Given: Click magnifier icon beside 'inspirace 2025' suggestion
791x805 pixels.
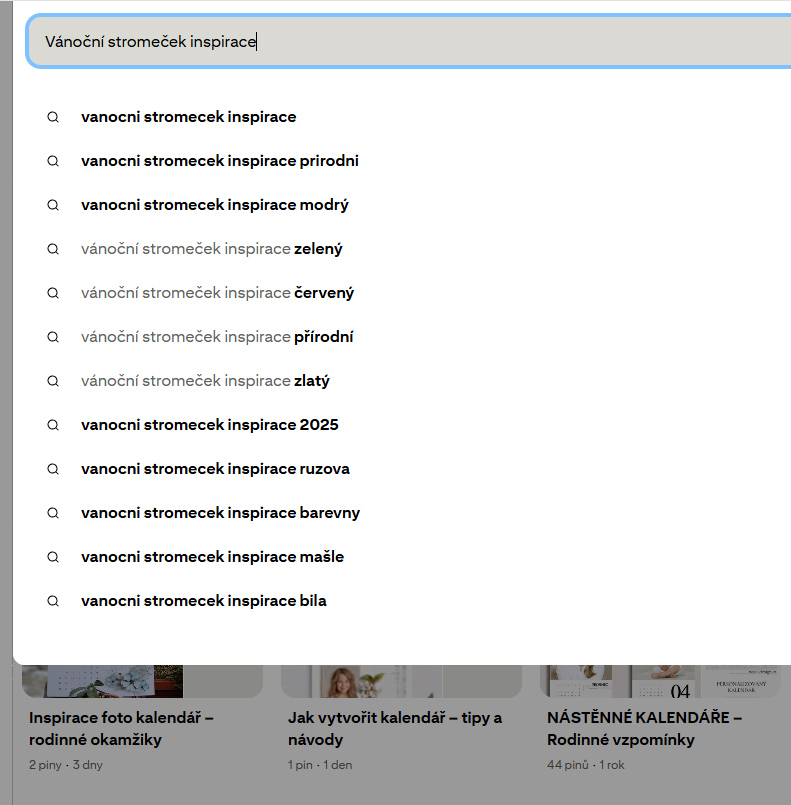Looking at the screenshot, I should pyautogui.click(x=54, y=425).
